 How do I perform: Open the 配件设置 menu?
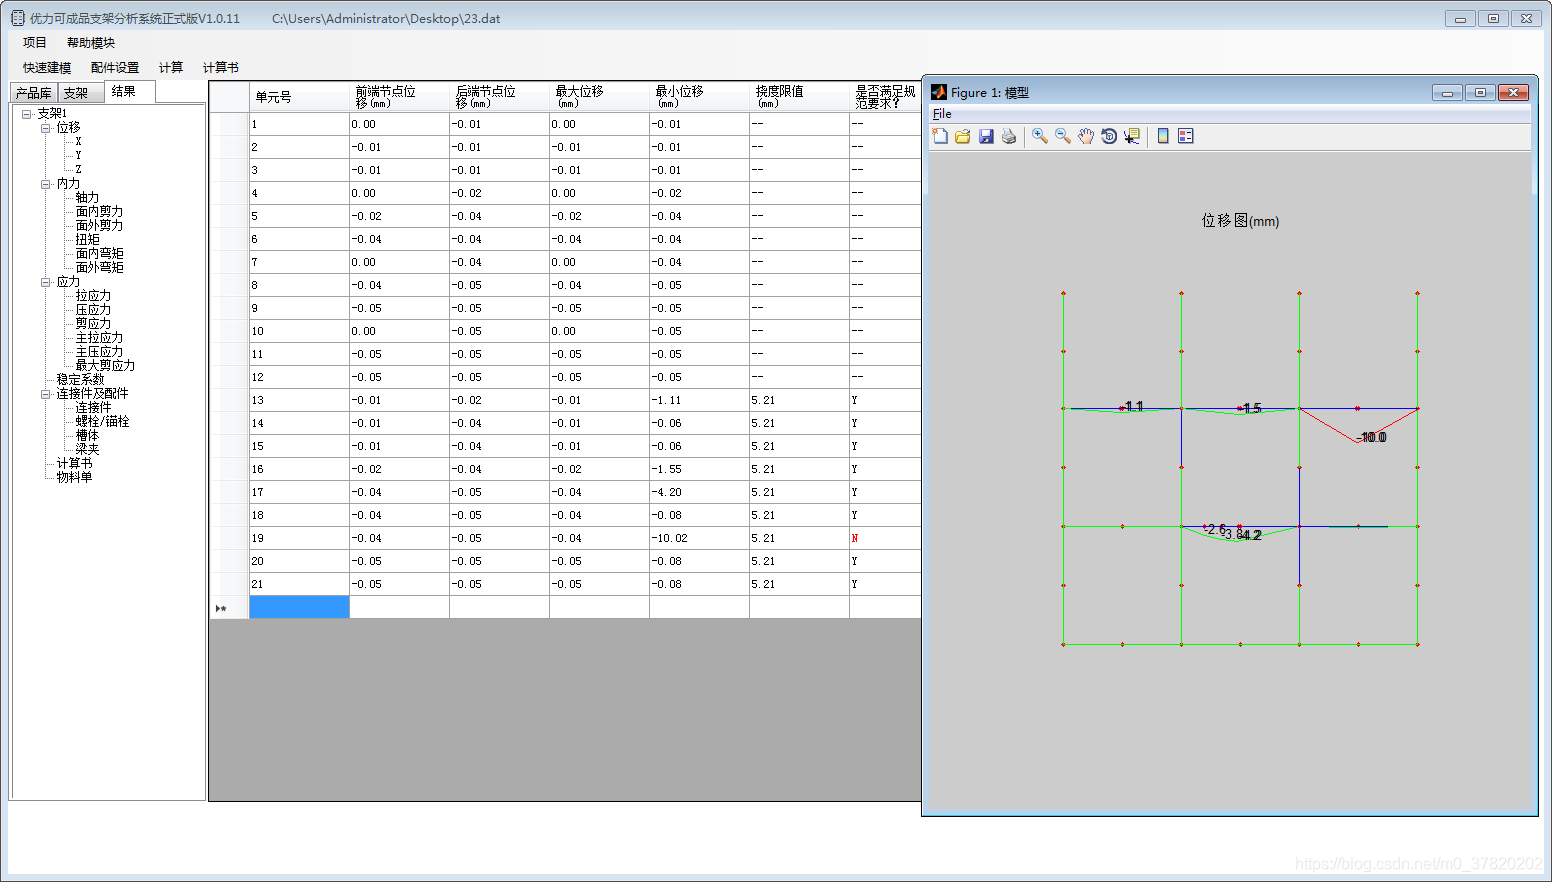tap(115, 68)
